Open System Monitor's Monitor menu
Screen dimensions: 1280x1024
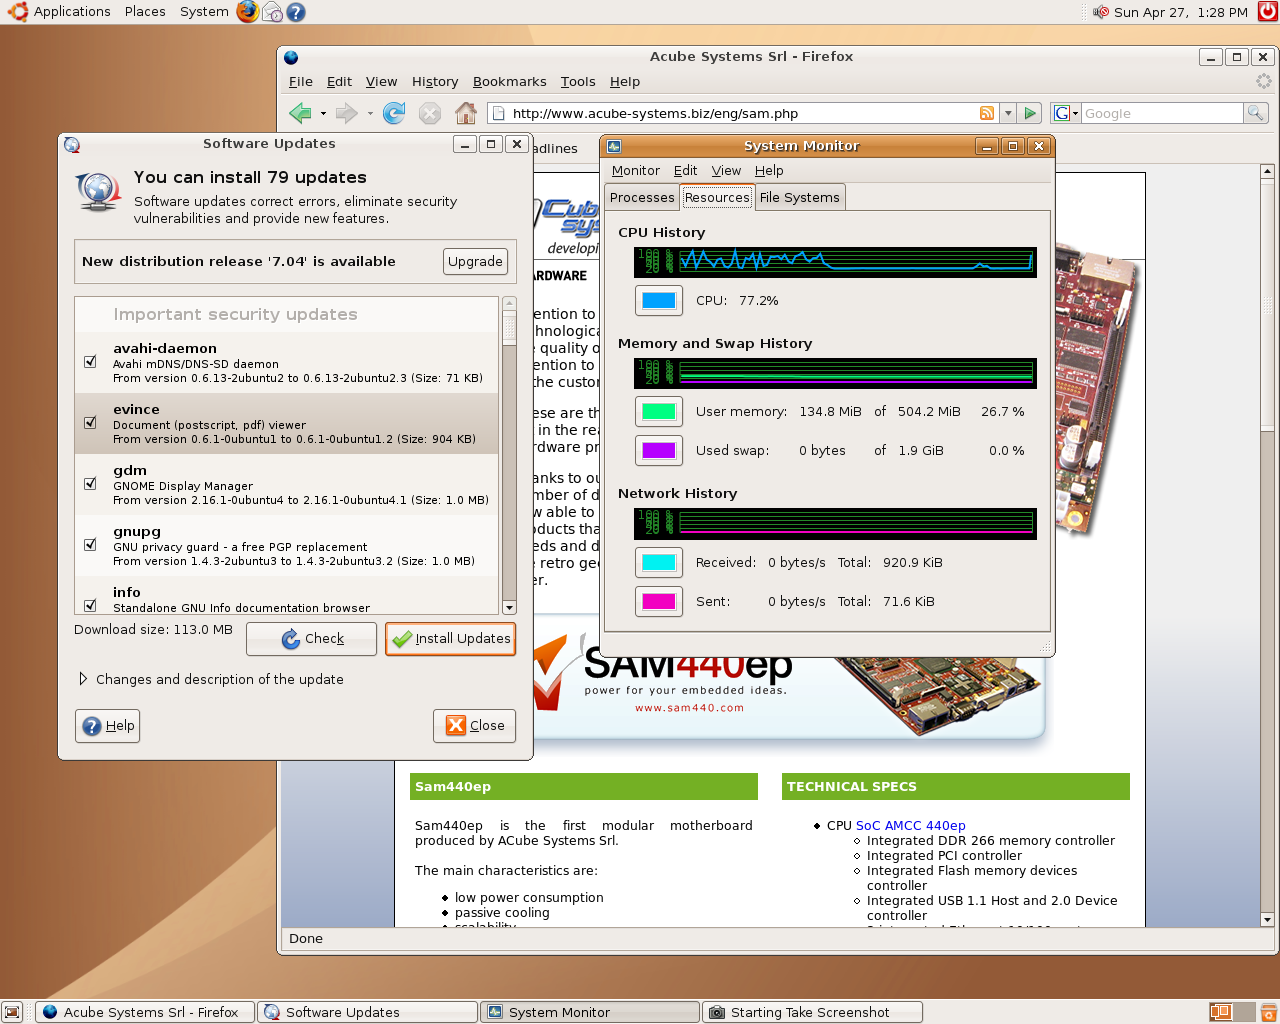click(x=636, y=171)
